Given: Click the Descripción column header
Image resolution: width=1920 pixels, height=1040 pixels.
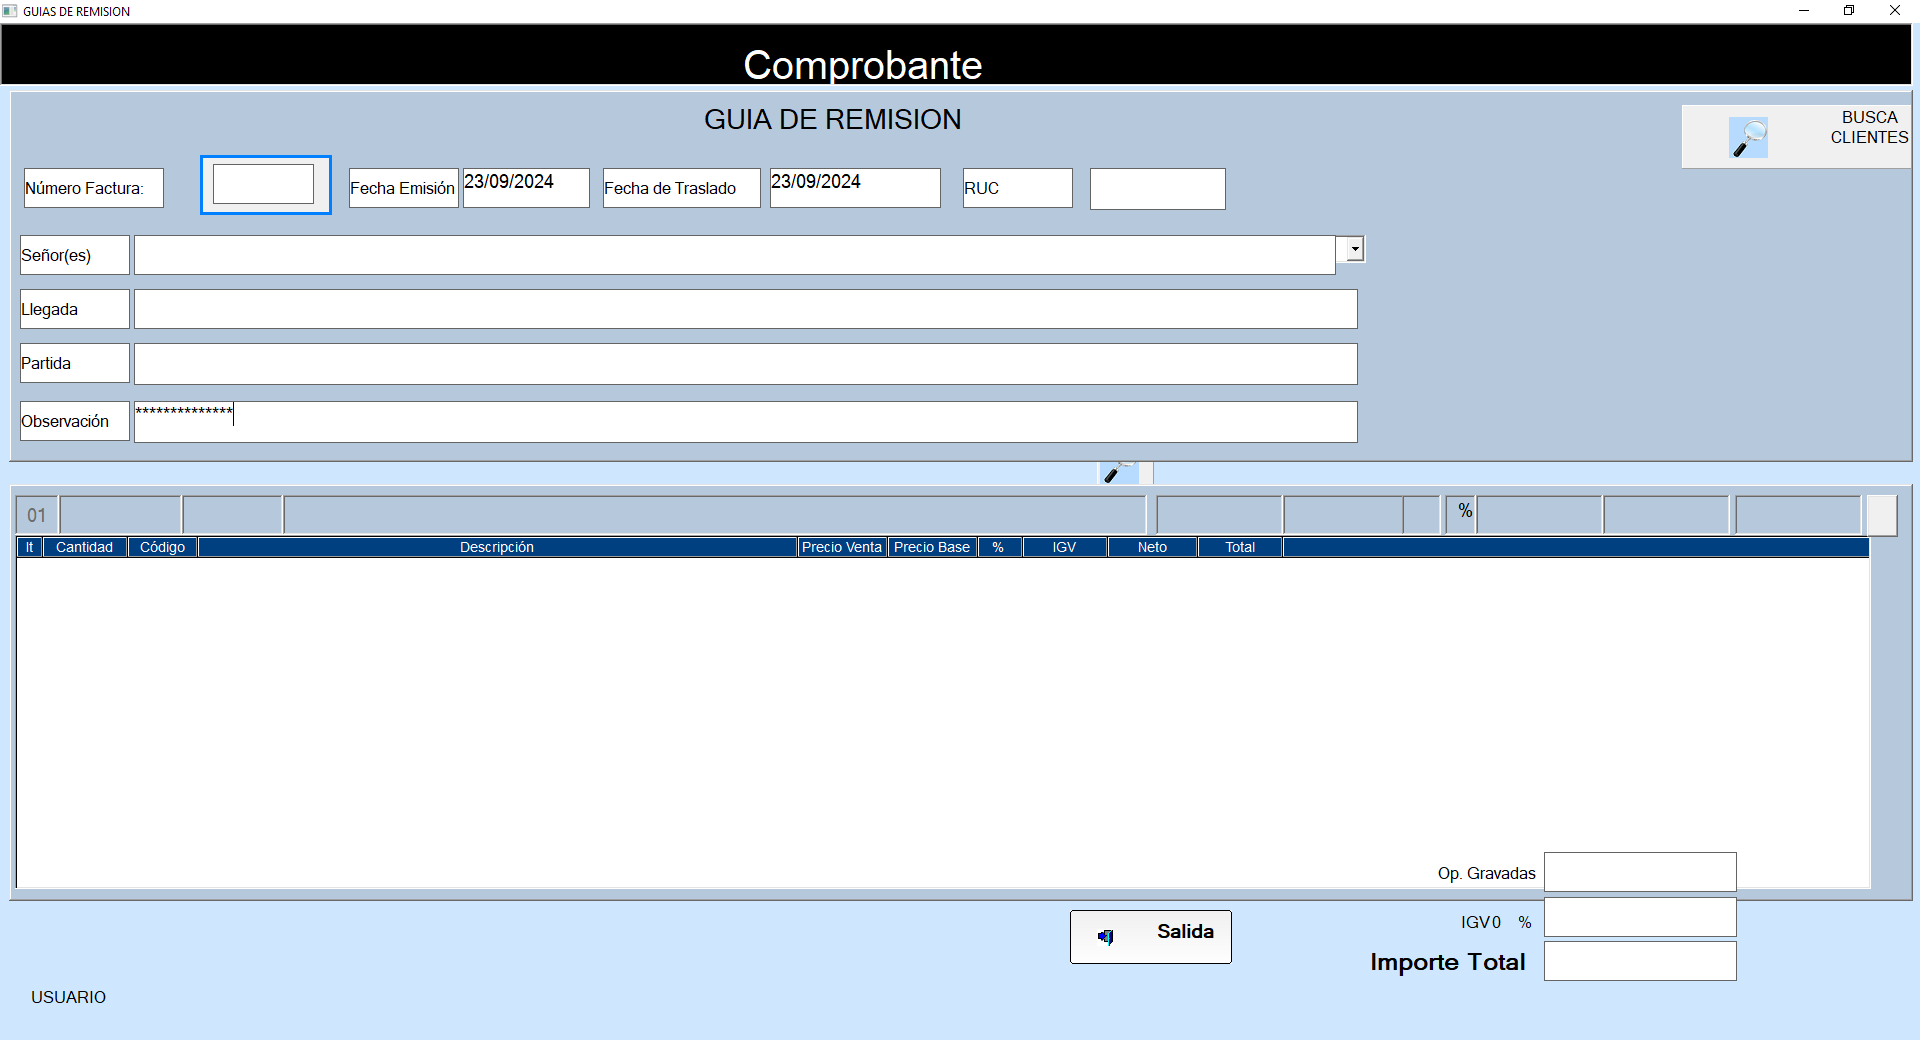Looking at the screenshot, I should [497, 547].
